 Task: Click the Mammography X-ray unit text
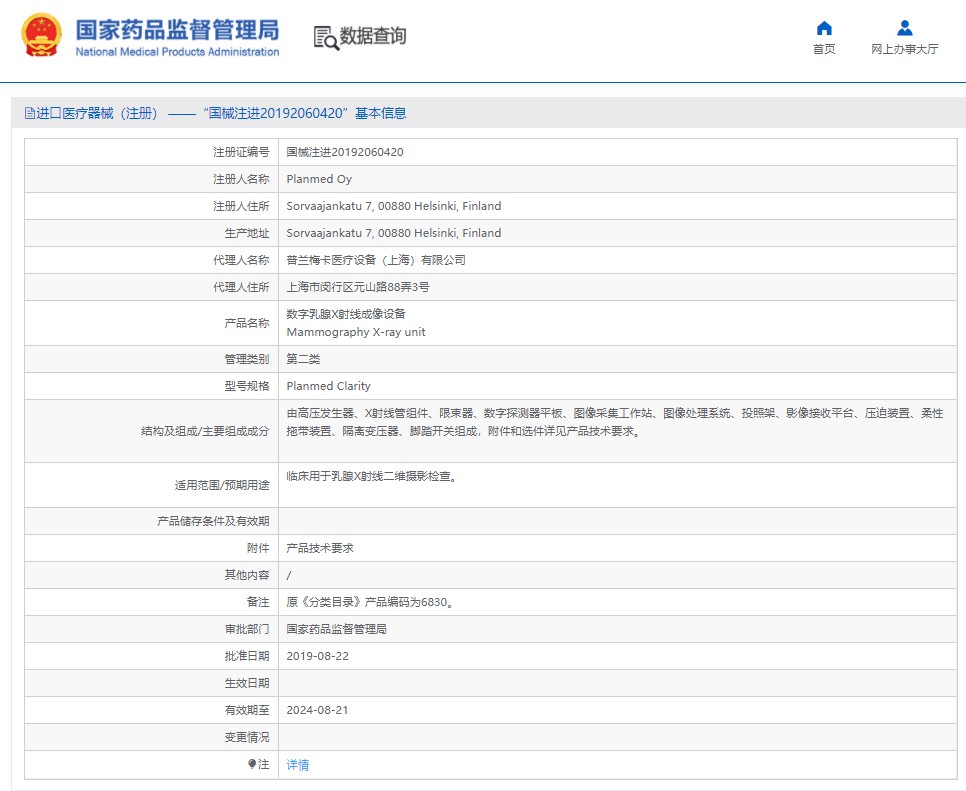[x=356, y=332]
